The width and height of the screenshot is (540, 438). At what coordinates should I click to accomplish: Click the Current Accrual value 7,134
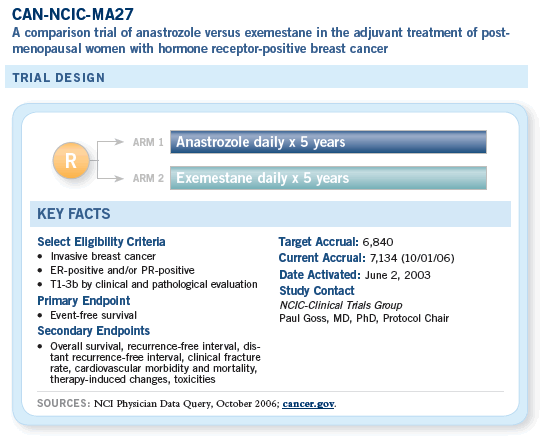point(383,258)
